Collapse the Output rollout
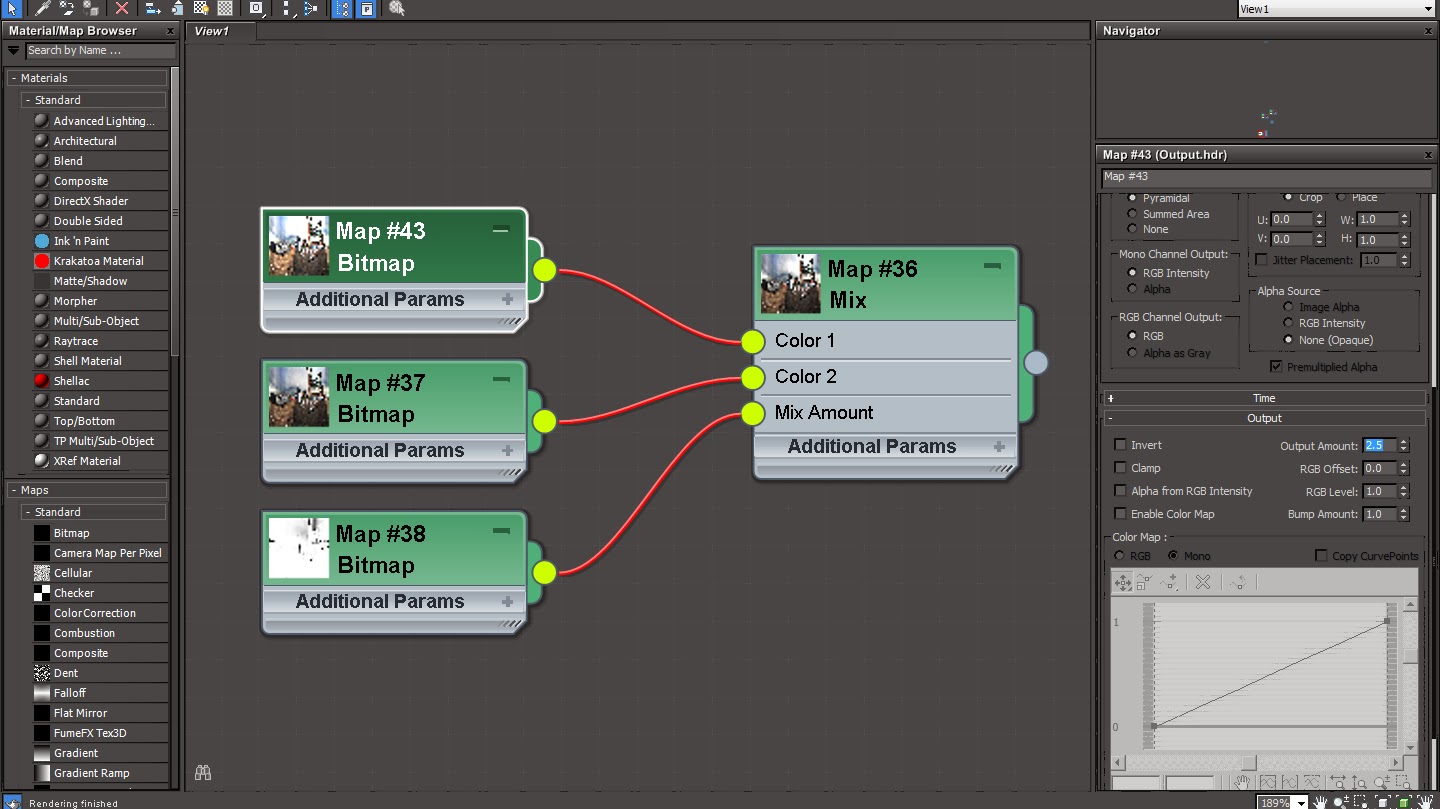Screen dimensions: 1440x809 click(x=1265, y=418)
